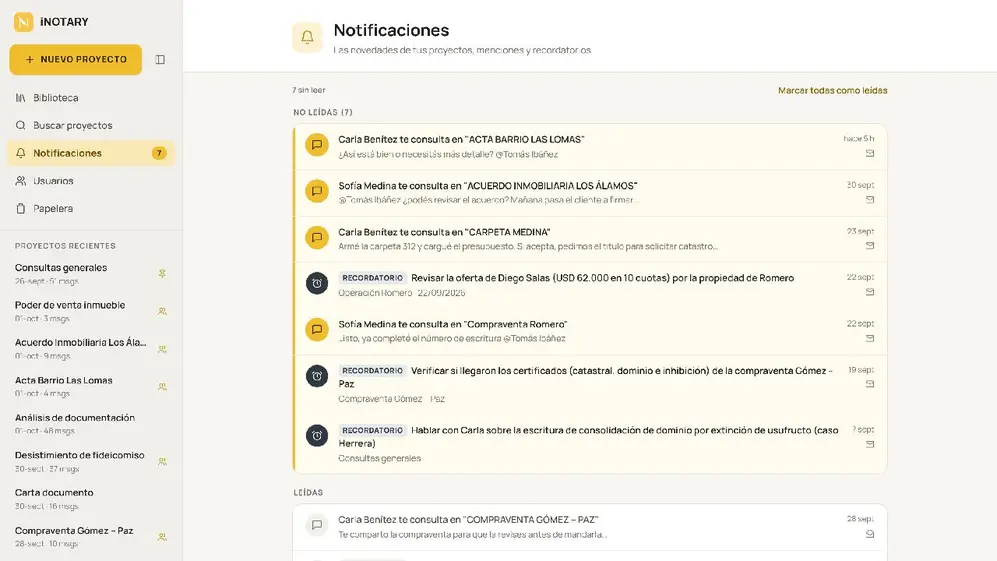The height and width of the screenshot is (561, 997).
Task: Open recent project Acta Barrio Las Lomas
Action: pyautogui.click(x=83, y=386)
